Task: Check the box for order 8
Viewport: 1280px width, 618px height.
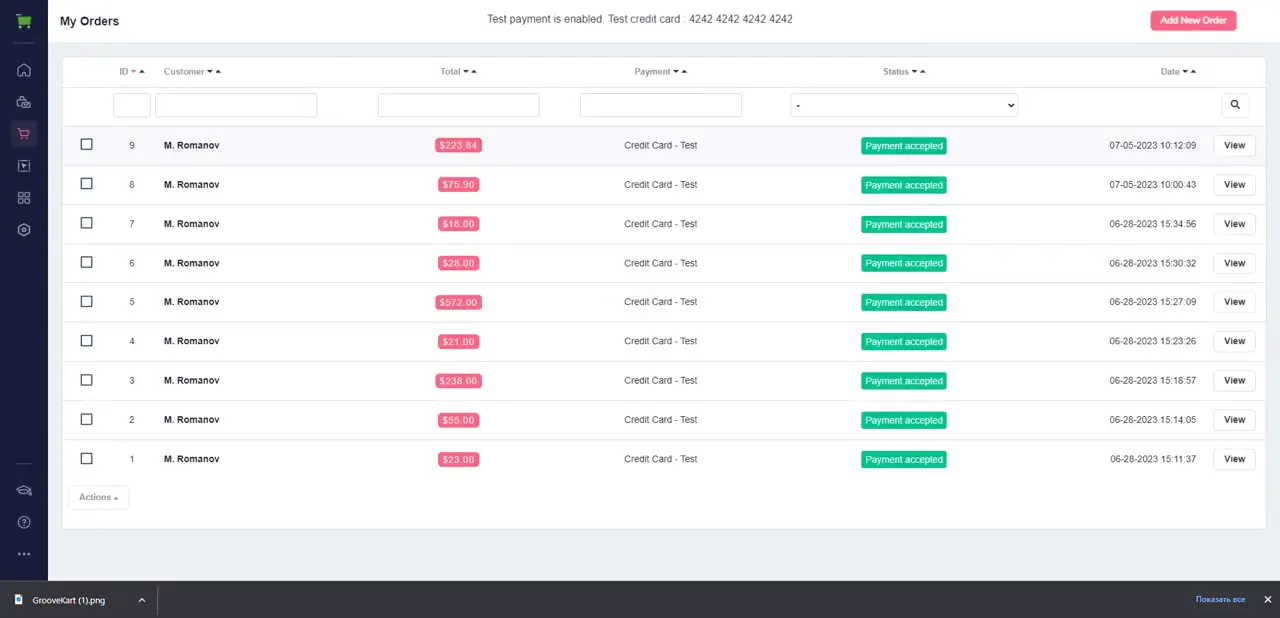Action: coord(86,183)
